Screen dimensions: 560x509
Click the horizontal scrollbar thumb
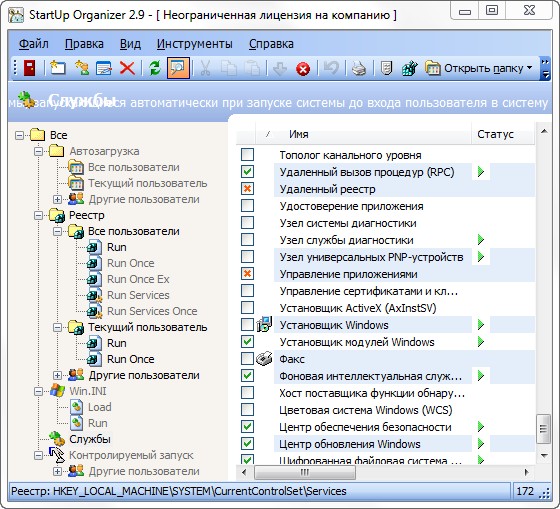305,472
